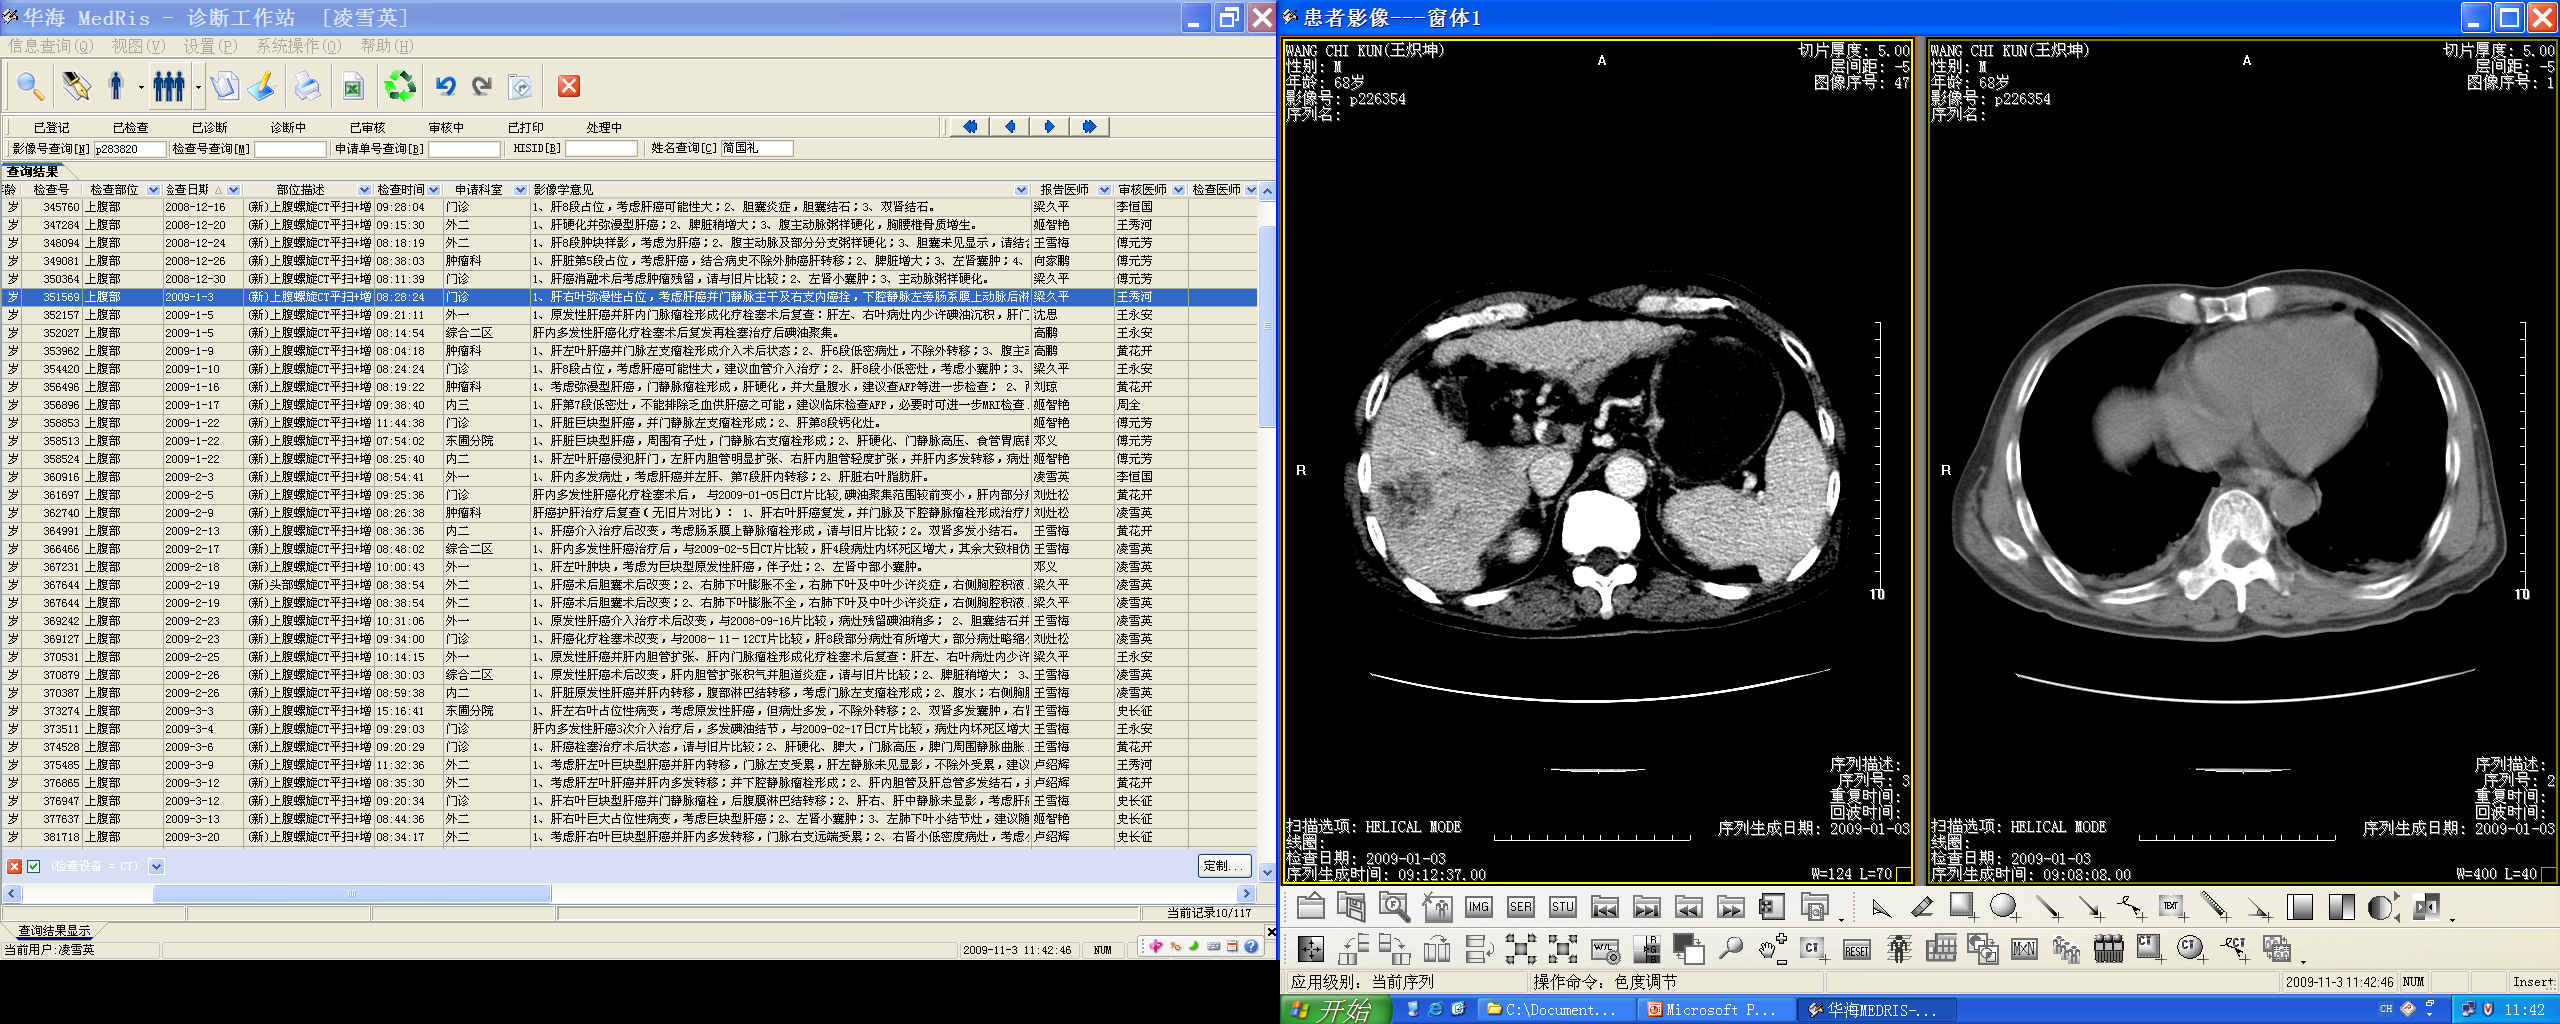Viewport: 2560px width, 1024px height.
Task: Open 报告医师 column filter dropdown
Action: tap(1104, 189)
